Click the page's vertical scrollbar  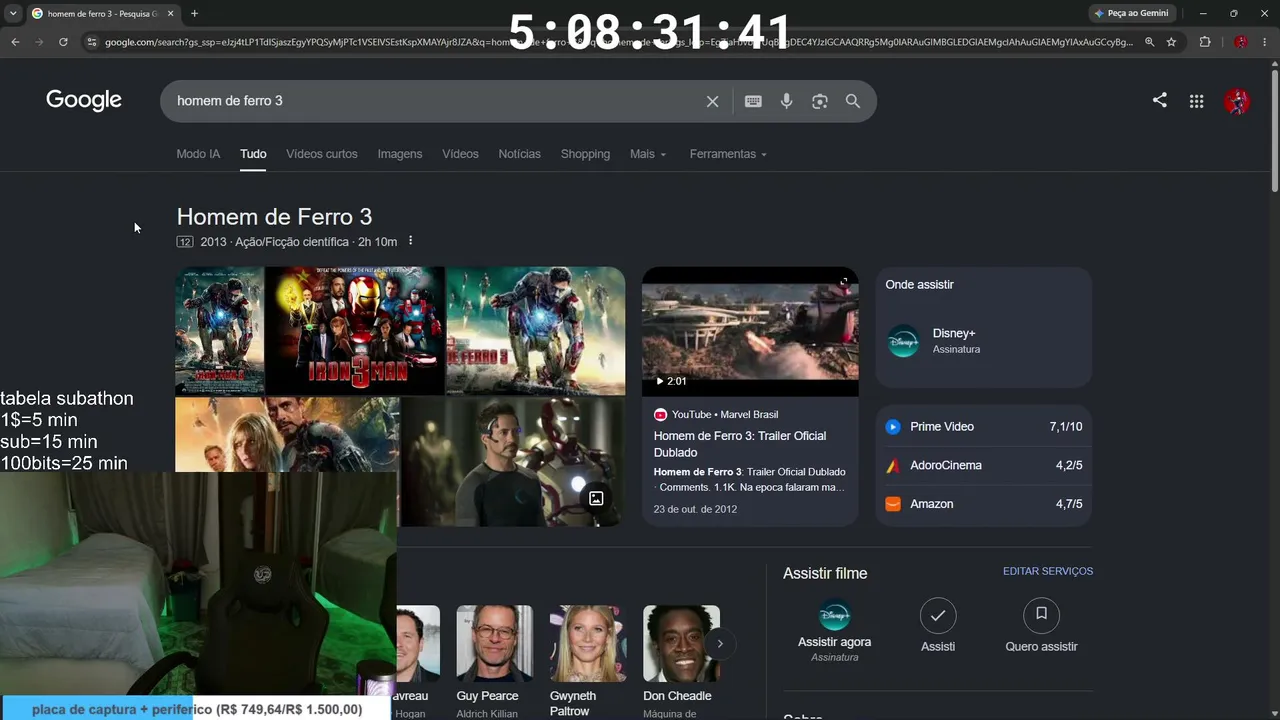1274,130
